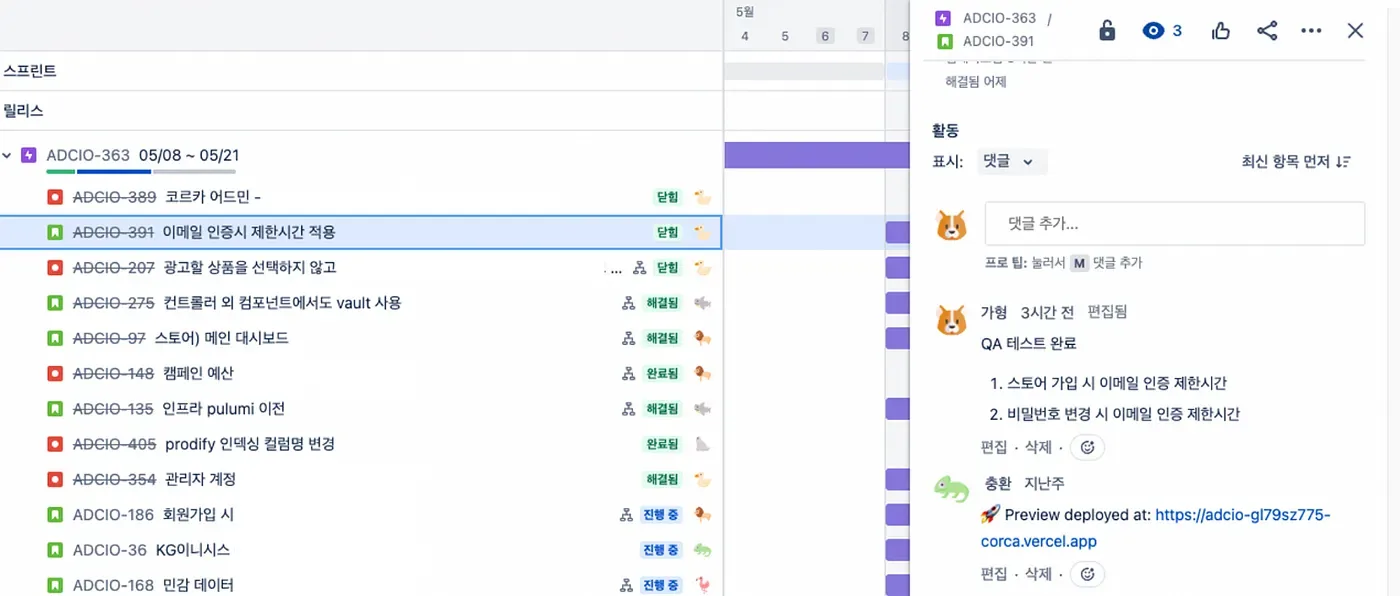Click the child-issues hierarchy icon on ADCIO-207
Viewport: 1400px width, 596px height.
[640, 268]
